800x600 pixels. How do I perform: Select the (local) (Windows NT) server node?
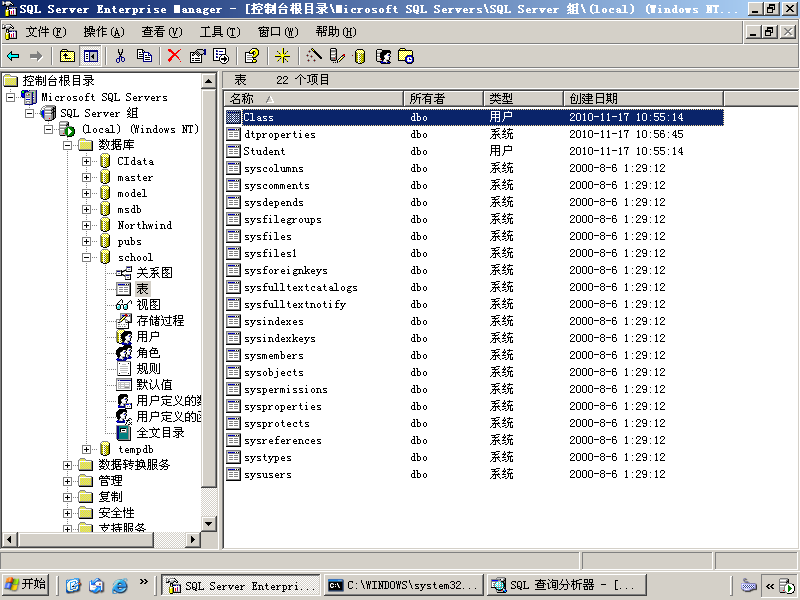(x=140, y=129)
